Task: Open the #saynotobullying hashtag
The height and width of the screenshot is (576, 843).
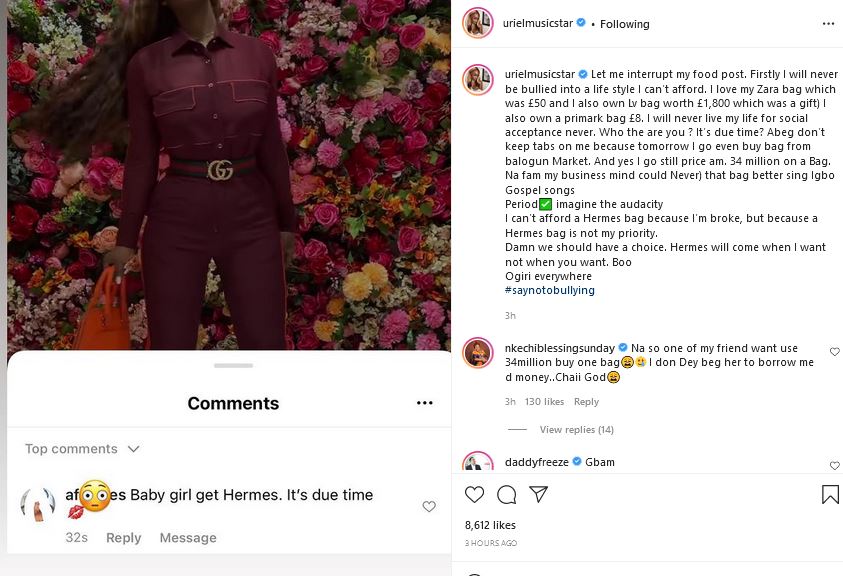Action: (550, 290)
